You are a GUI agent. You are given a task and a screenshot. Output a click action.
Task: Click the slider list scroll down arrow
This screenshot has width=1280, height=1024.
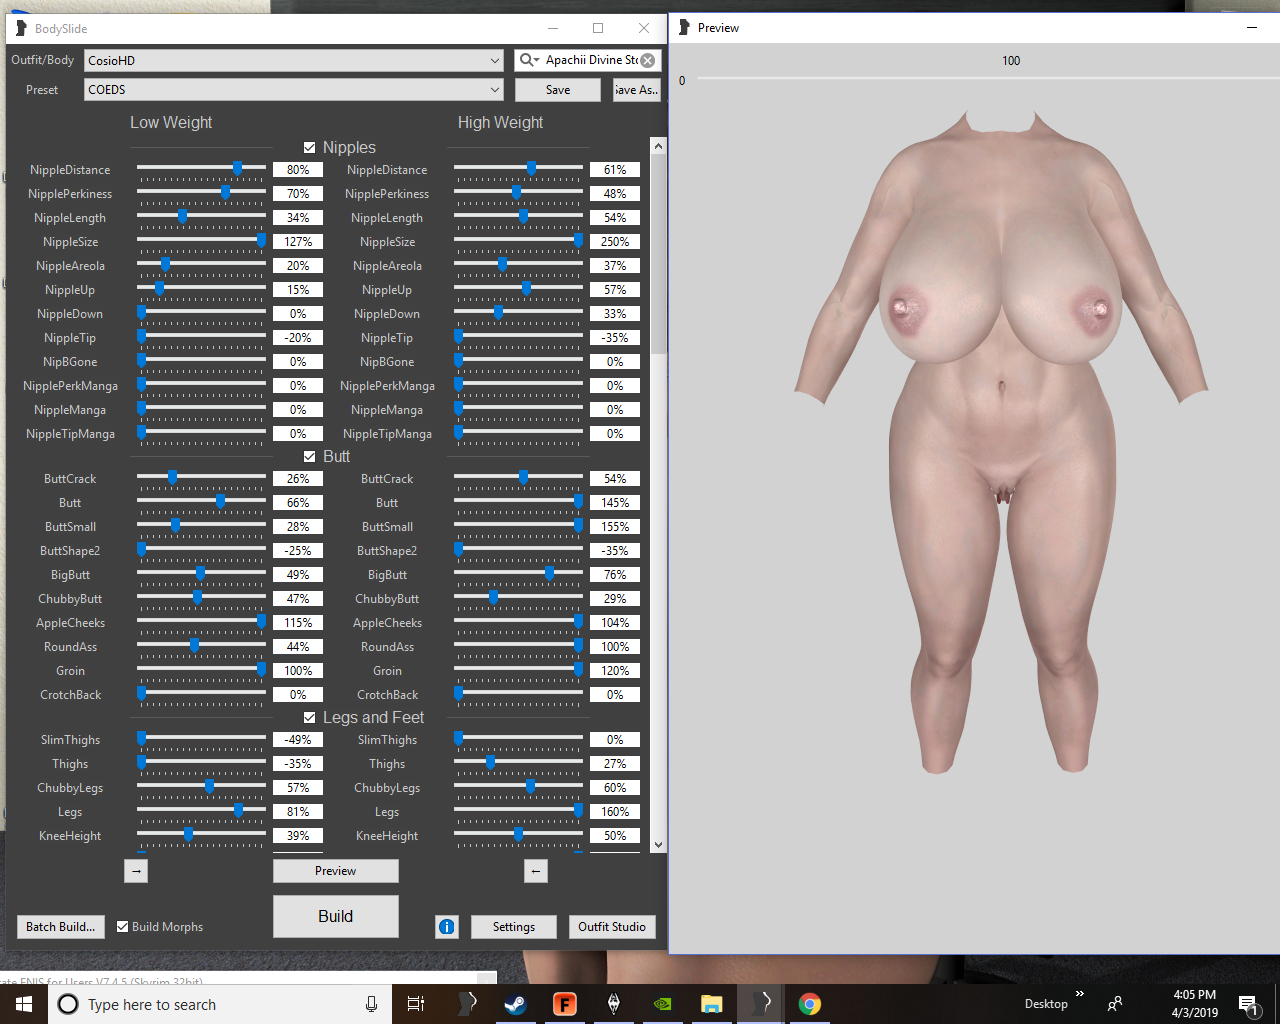tap(658, 844)
